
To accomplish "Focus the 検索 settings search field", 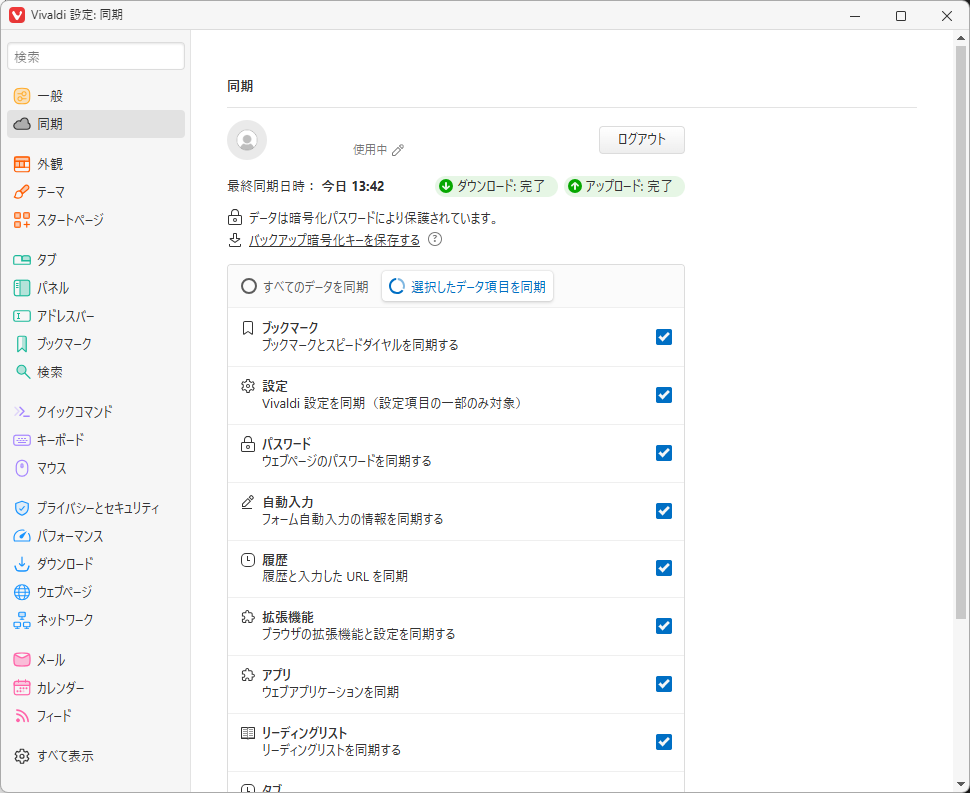I will tap(96, 56).
